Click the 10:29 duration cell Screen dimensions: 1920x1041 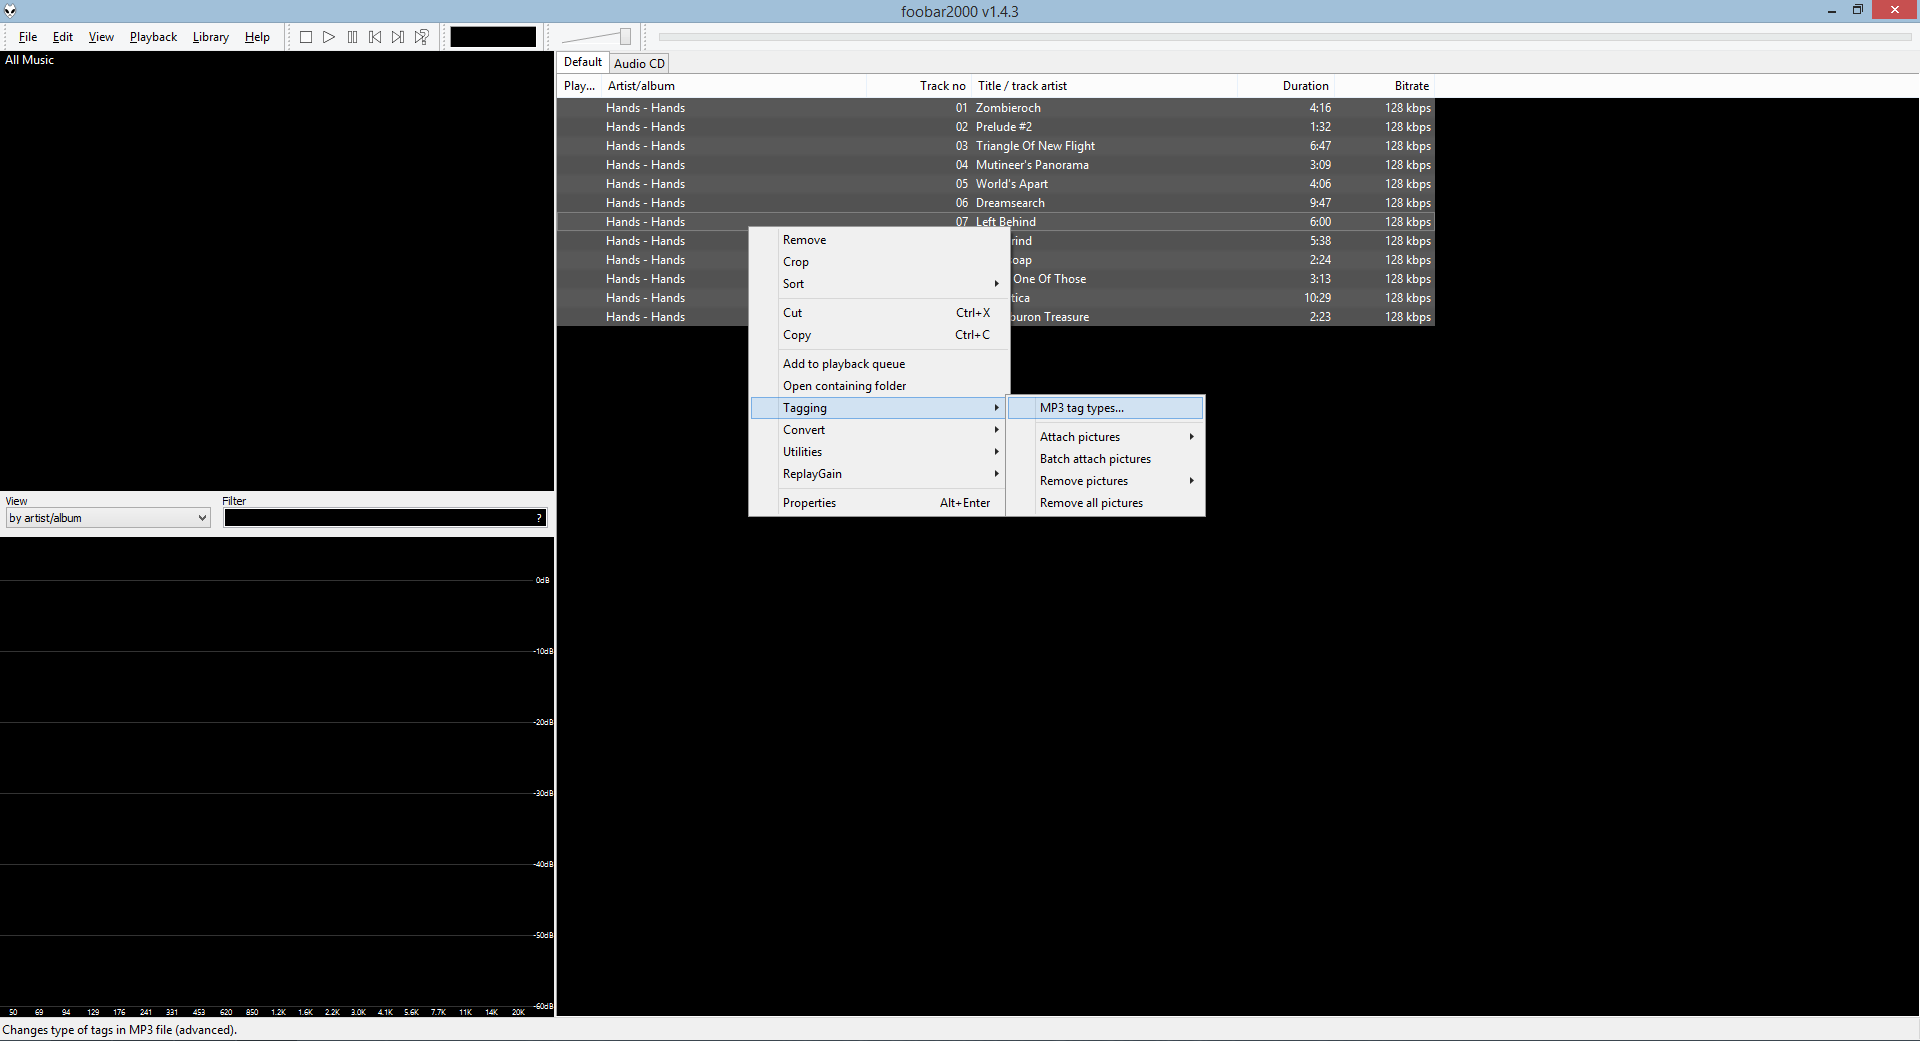(1317, 298)
